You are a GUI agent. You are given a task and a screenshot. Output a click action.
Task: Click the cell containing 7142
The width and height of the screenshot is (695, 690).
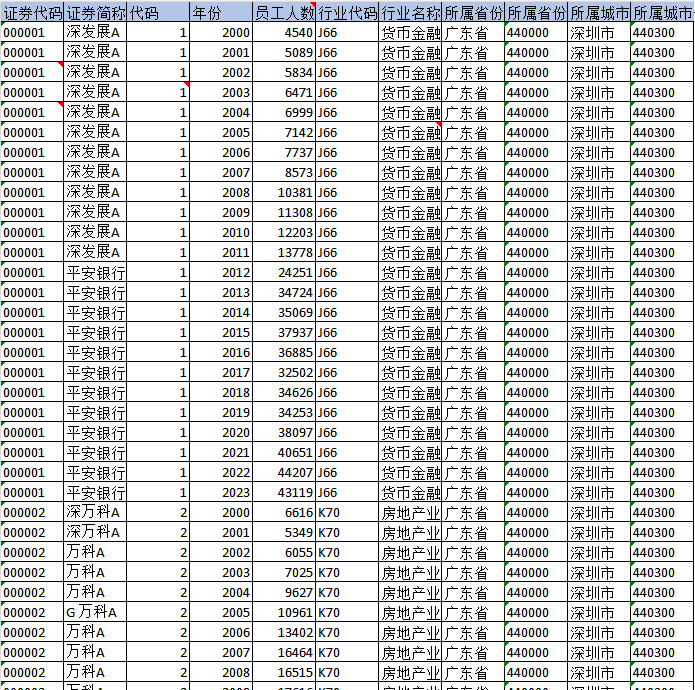pyautogui.click(x=284, y=132)
